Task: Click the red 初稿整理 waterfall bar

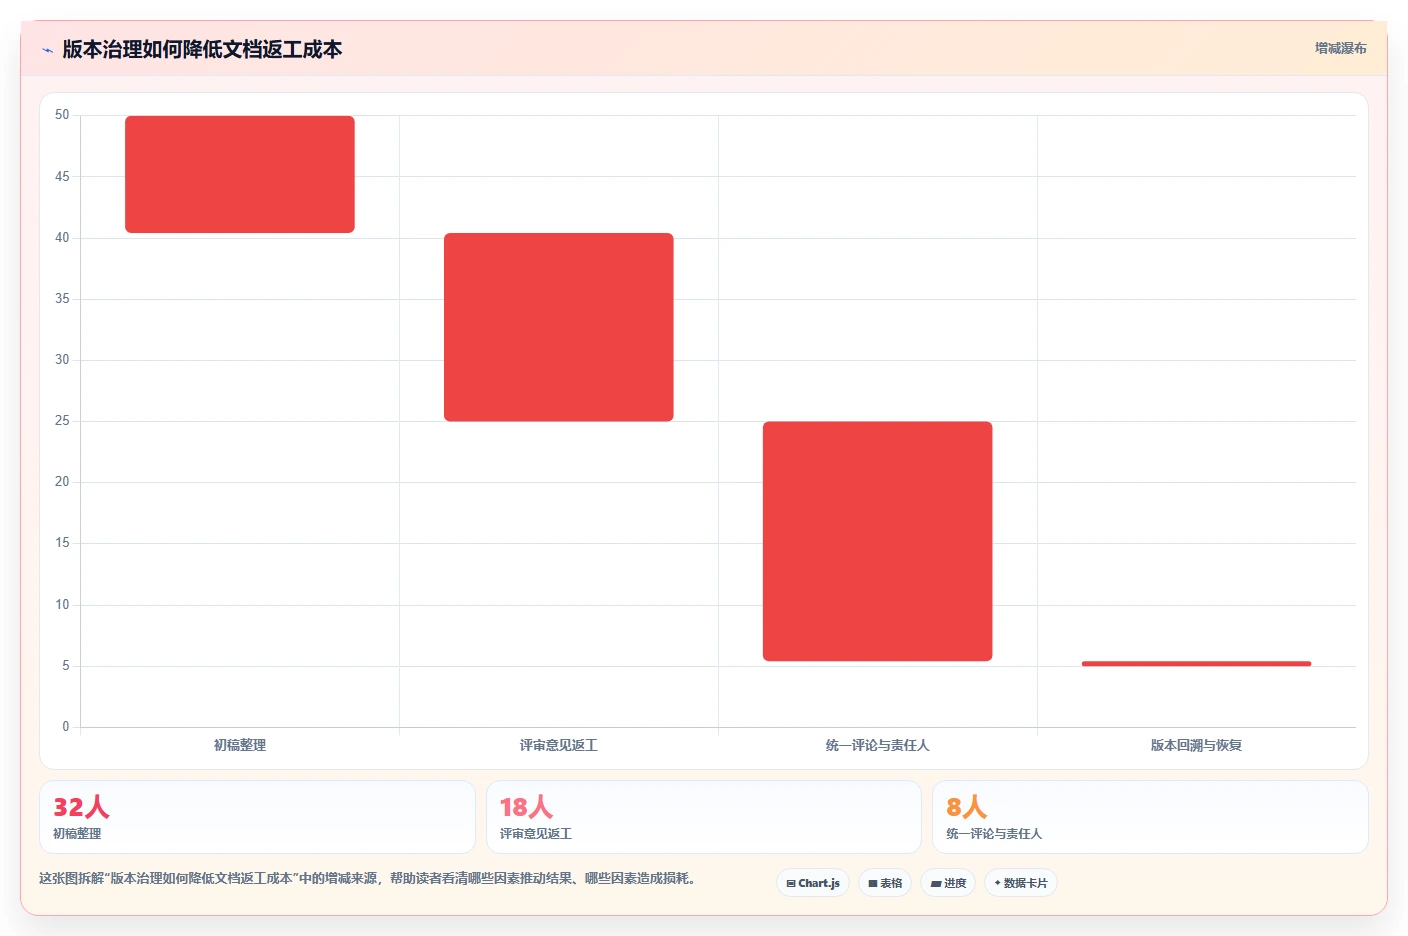Action: [240, 174]
